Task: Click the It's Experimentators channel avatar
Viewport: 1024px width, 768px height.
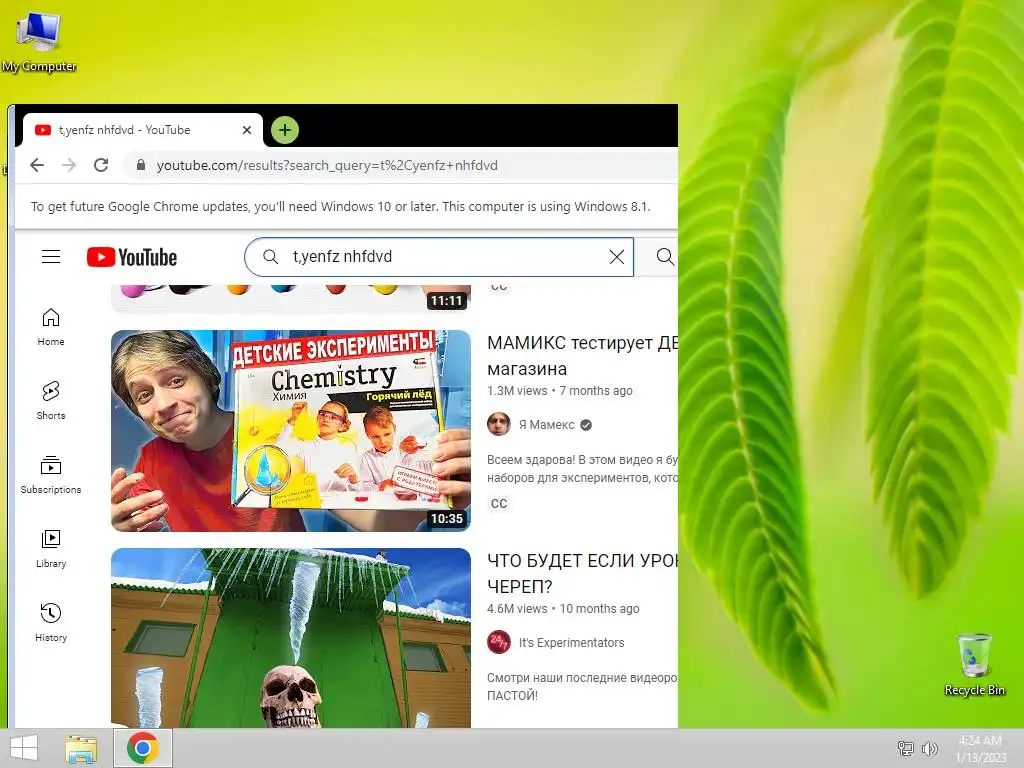Action: [499, 642]
